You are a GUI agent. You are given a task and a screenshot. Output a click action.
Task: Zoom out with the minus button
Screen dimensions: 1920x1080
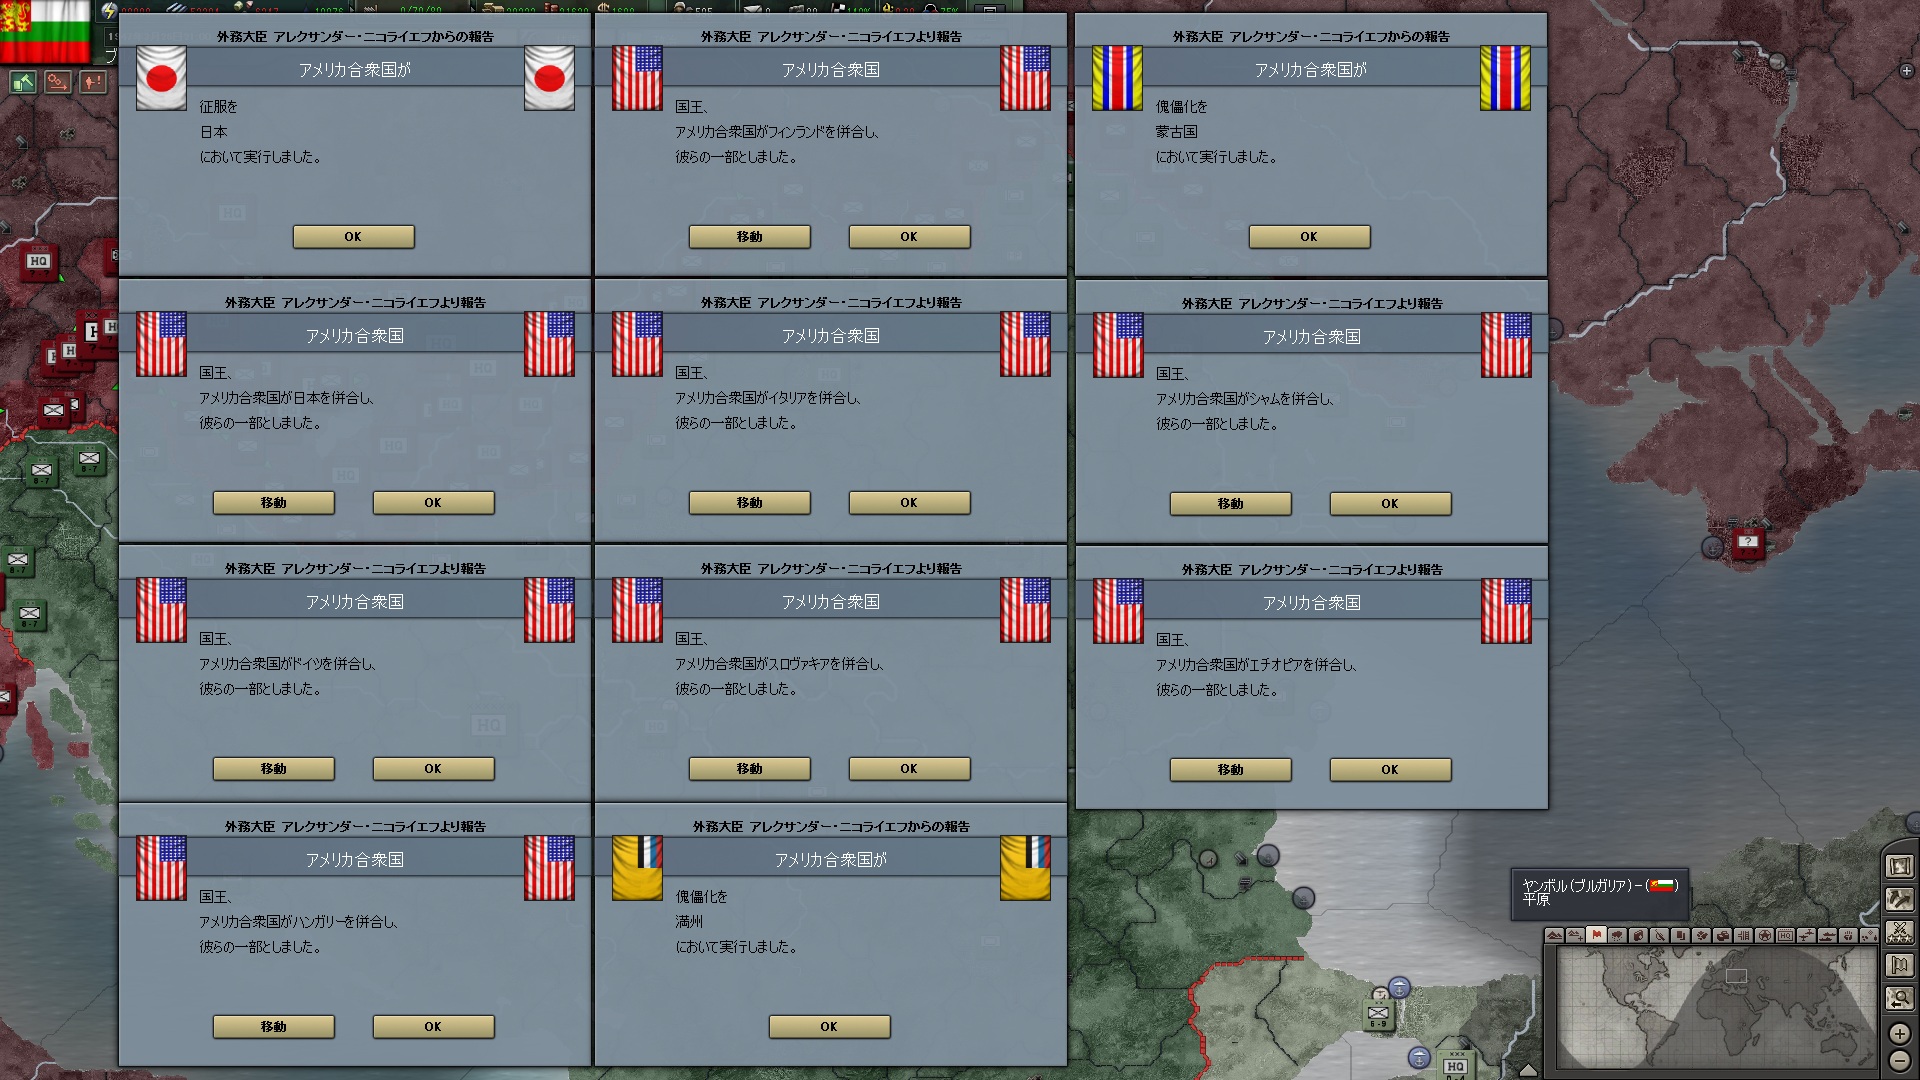tap(1900, 1060)
